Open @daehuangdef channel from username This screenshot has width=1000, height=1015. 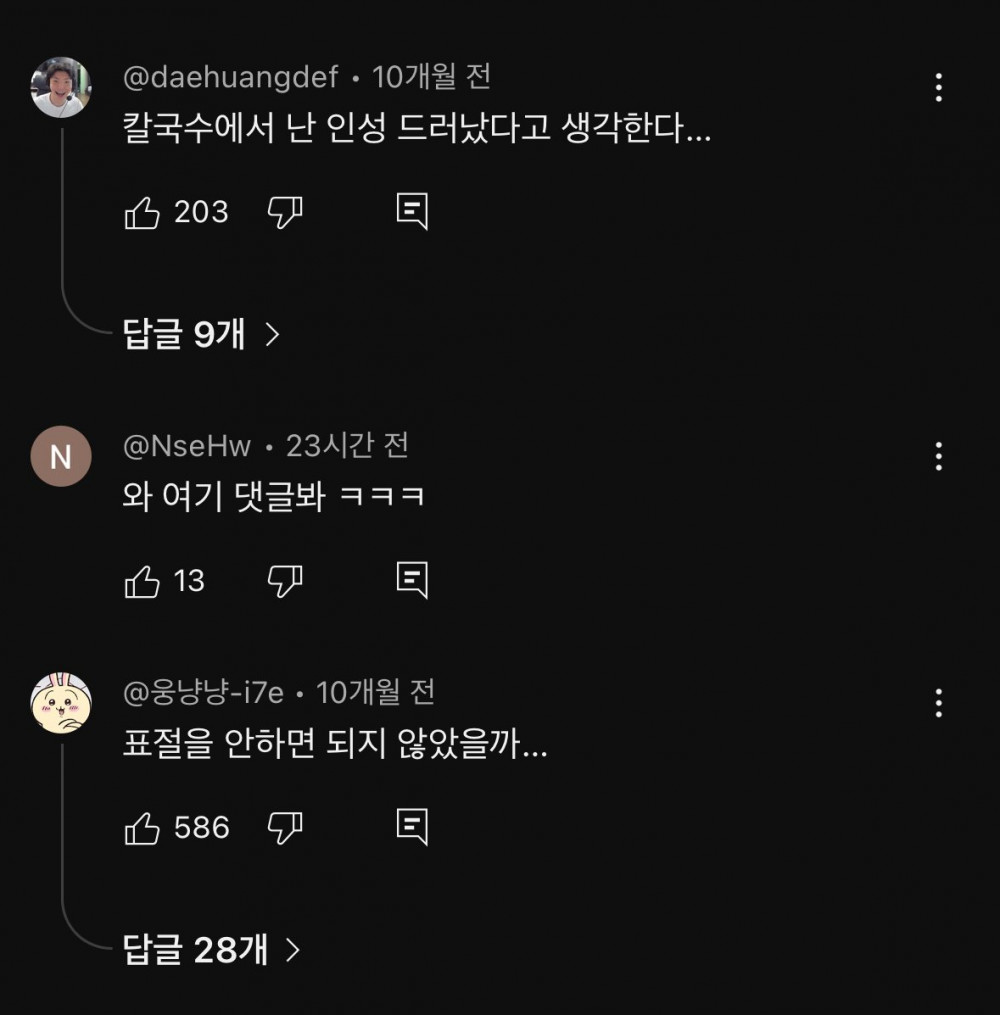click(230, 77)
